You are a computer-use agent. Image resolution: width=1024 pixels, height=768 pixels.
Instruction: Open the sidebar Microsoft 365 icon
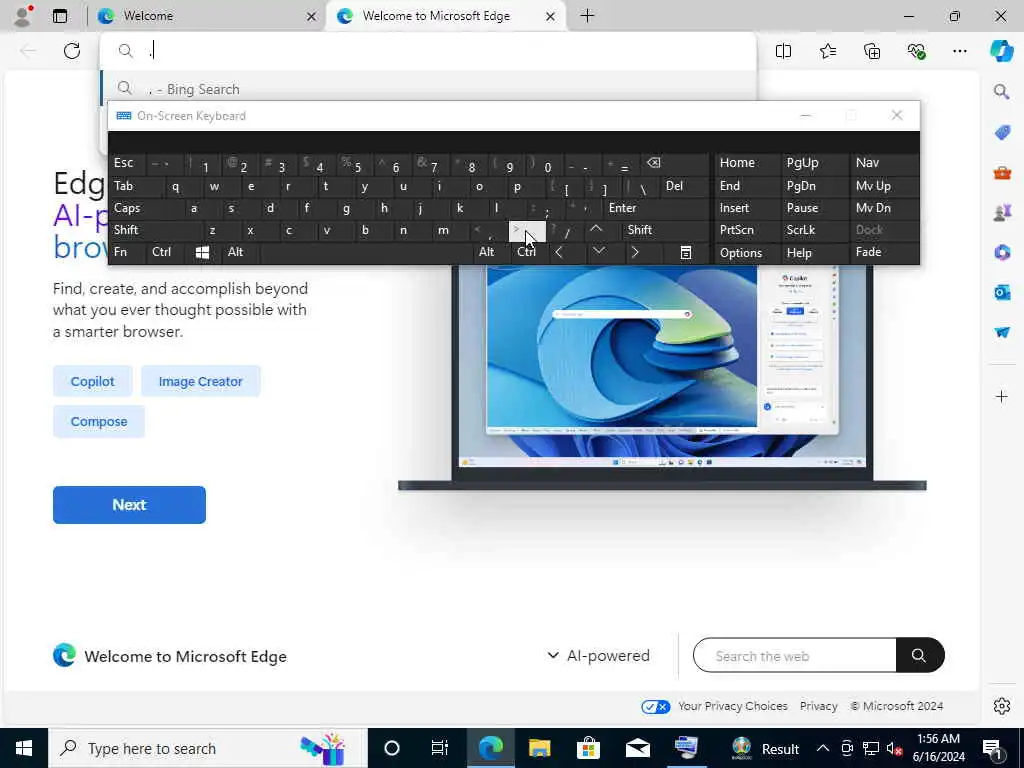[x=1002, y=252]
